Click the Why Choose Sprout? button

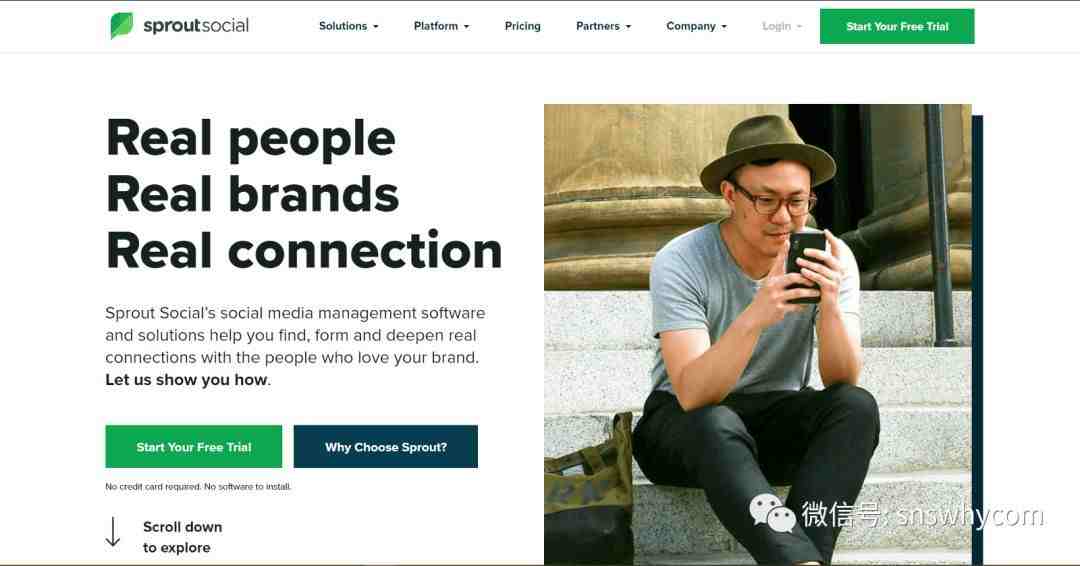tap(386, 447)
